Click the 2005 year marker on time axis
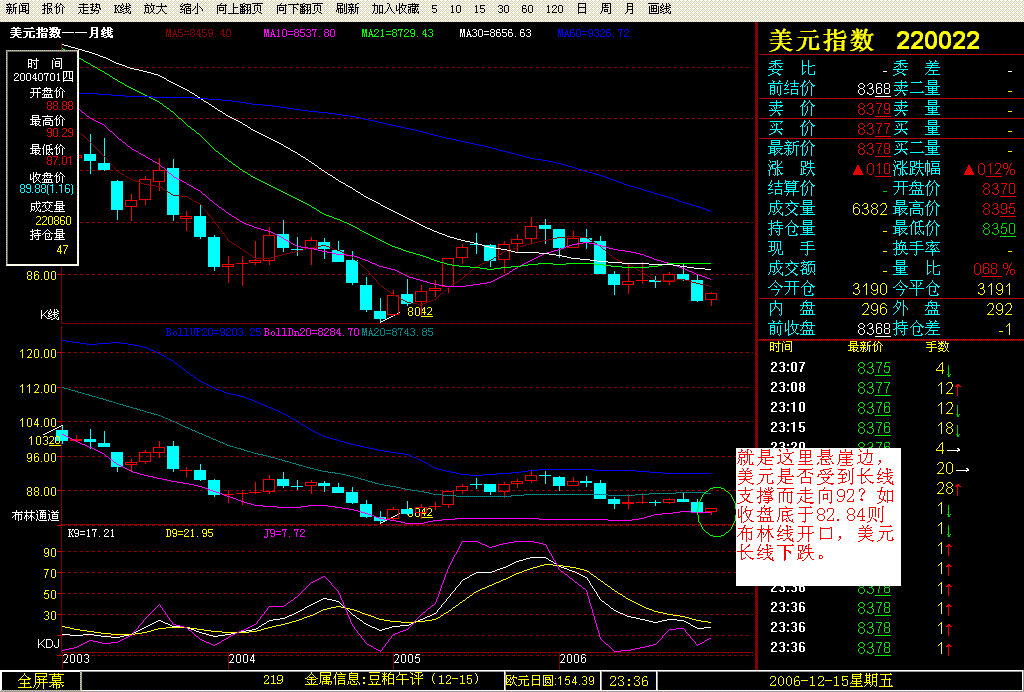This screenshot has height=692, width=1024. coord(408,659)
